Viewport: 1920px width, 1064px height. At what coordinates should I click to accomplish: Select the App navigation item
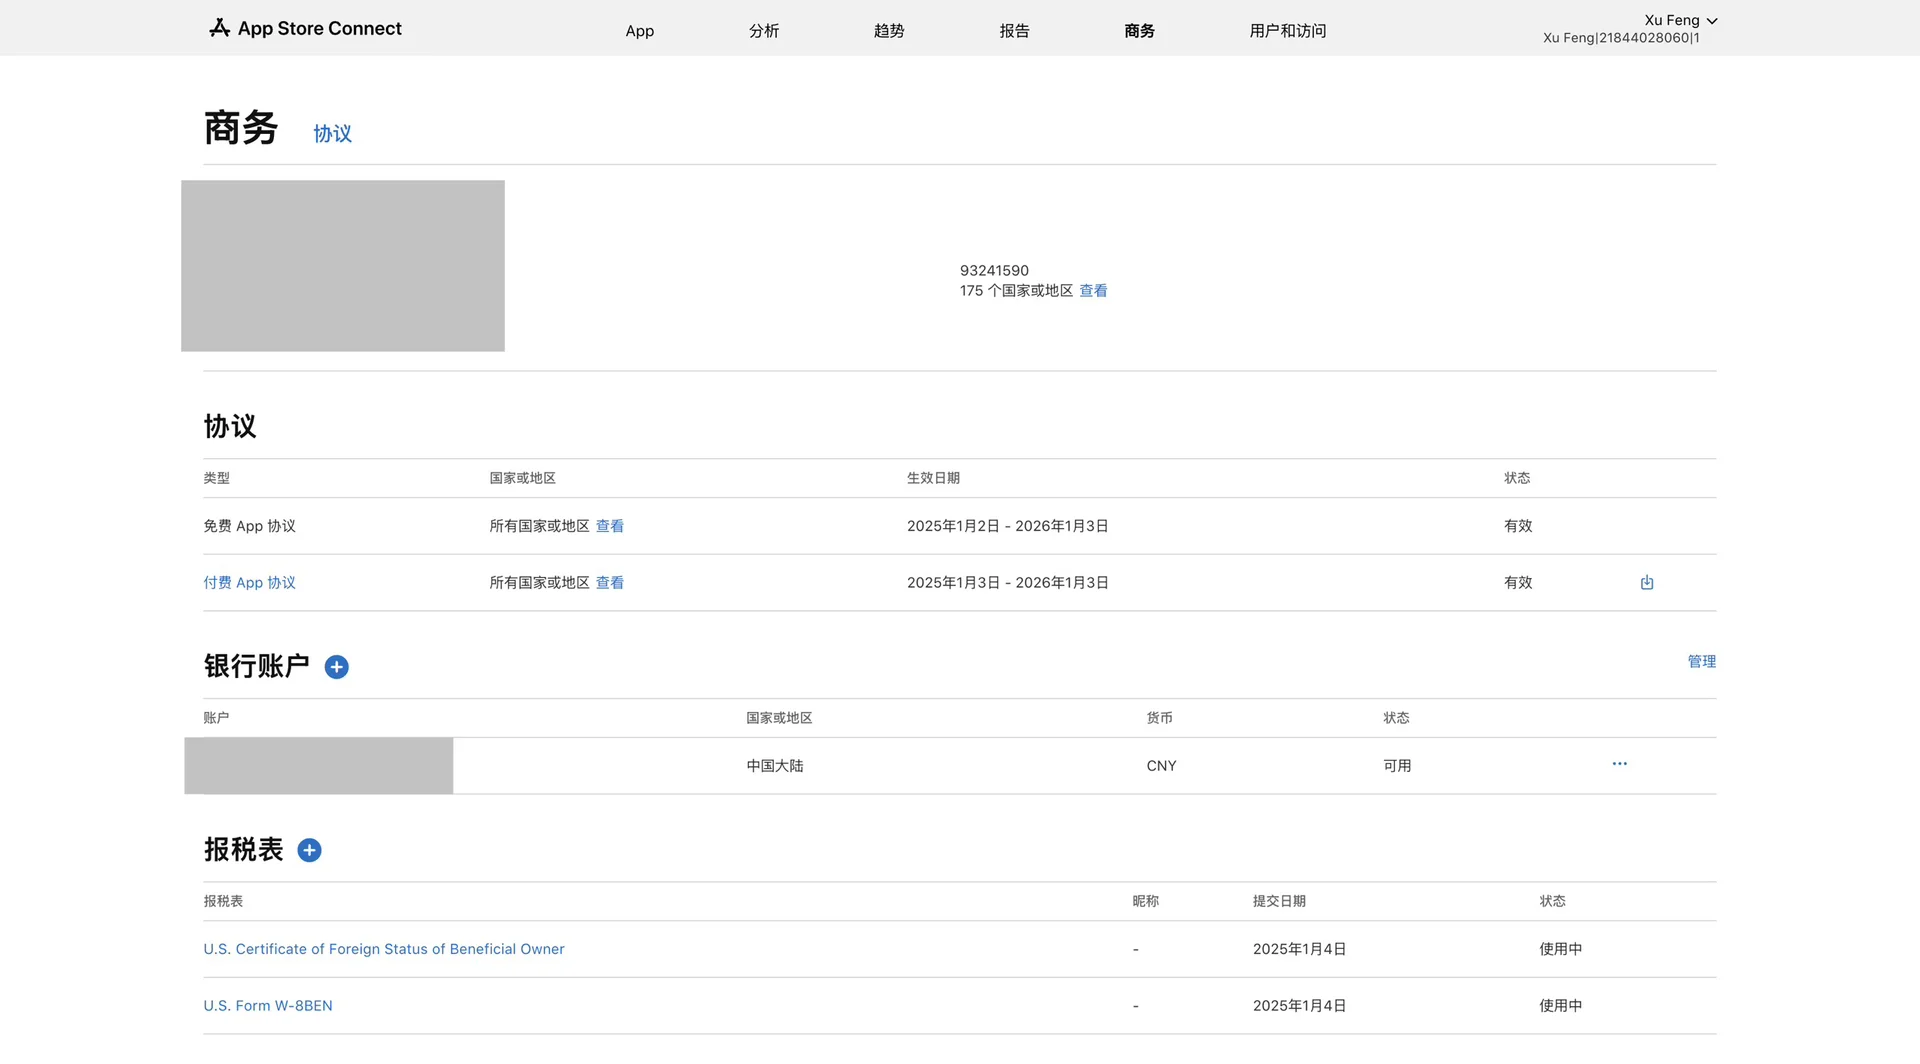[x=639, y=31]
